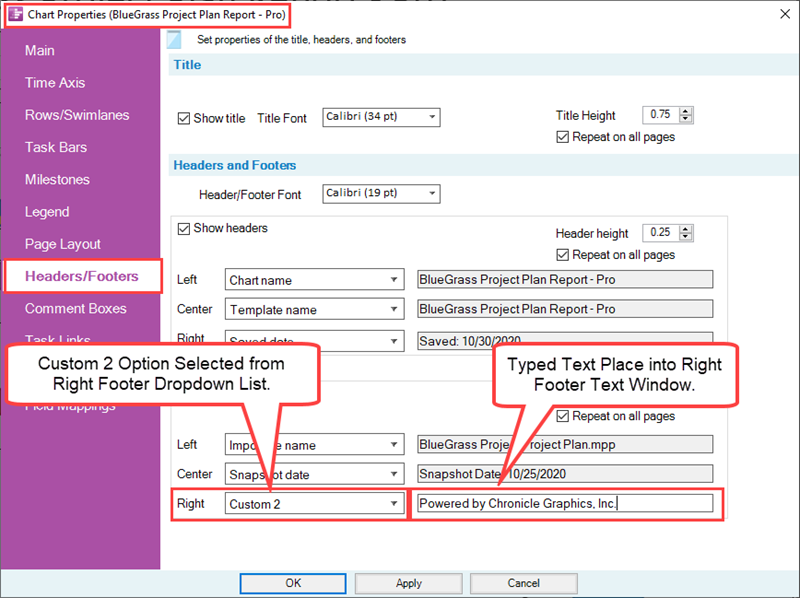Open the Main settings tab

coord(40,51)
